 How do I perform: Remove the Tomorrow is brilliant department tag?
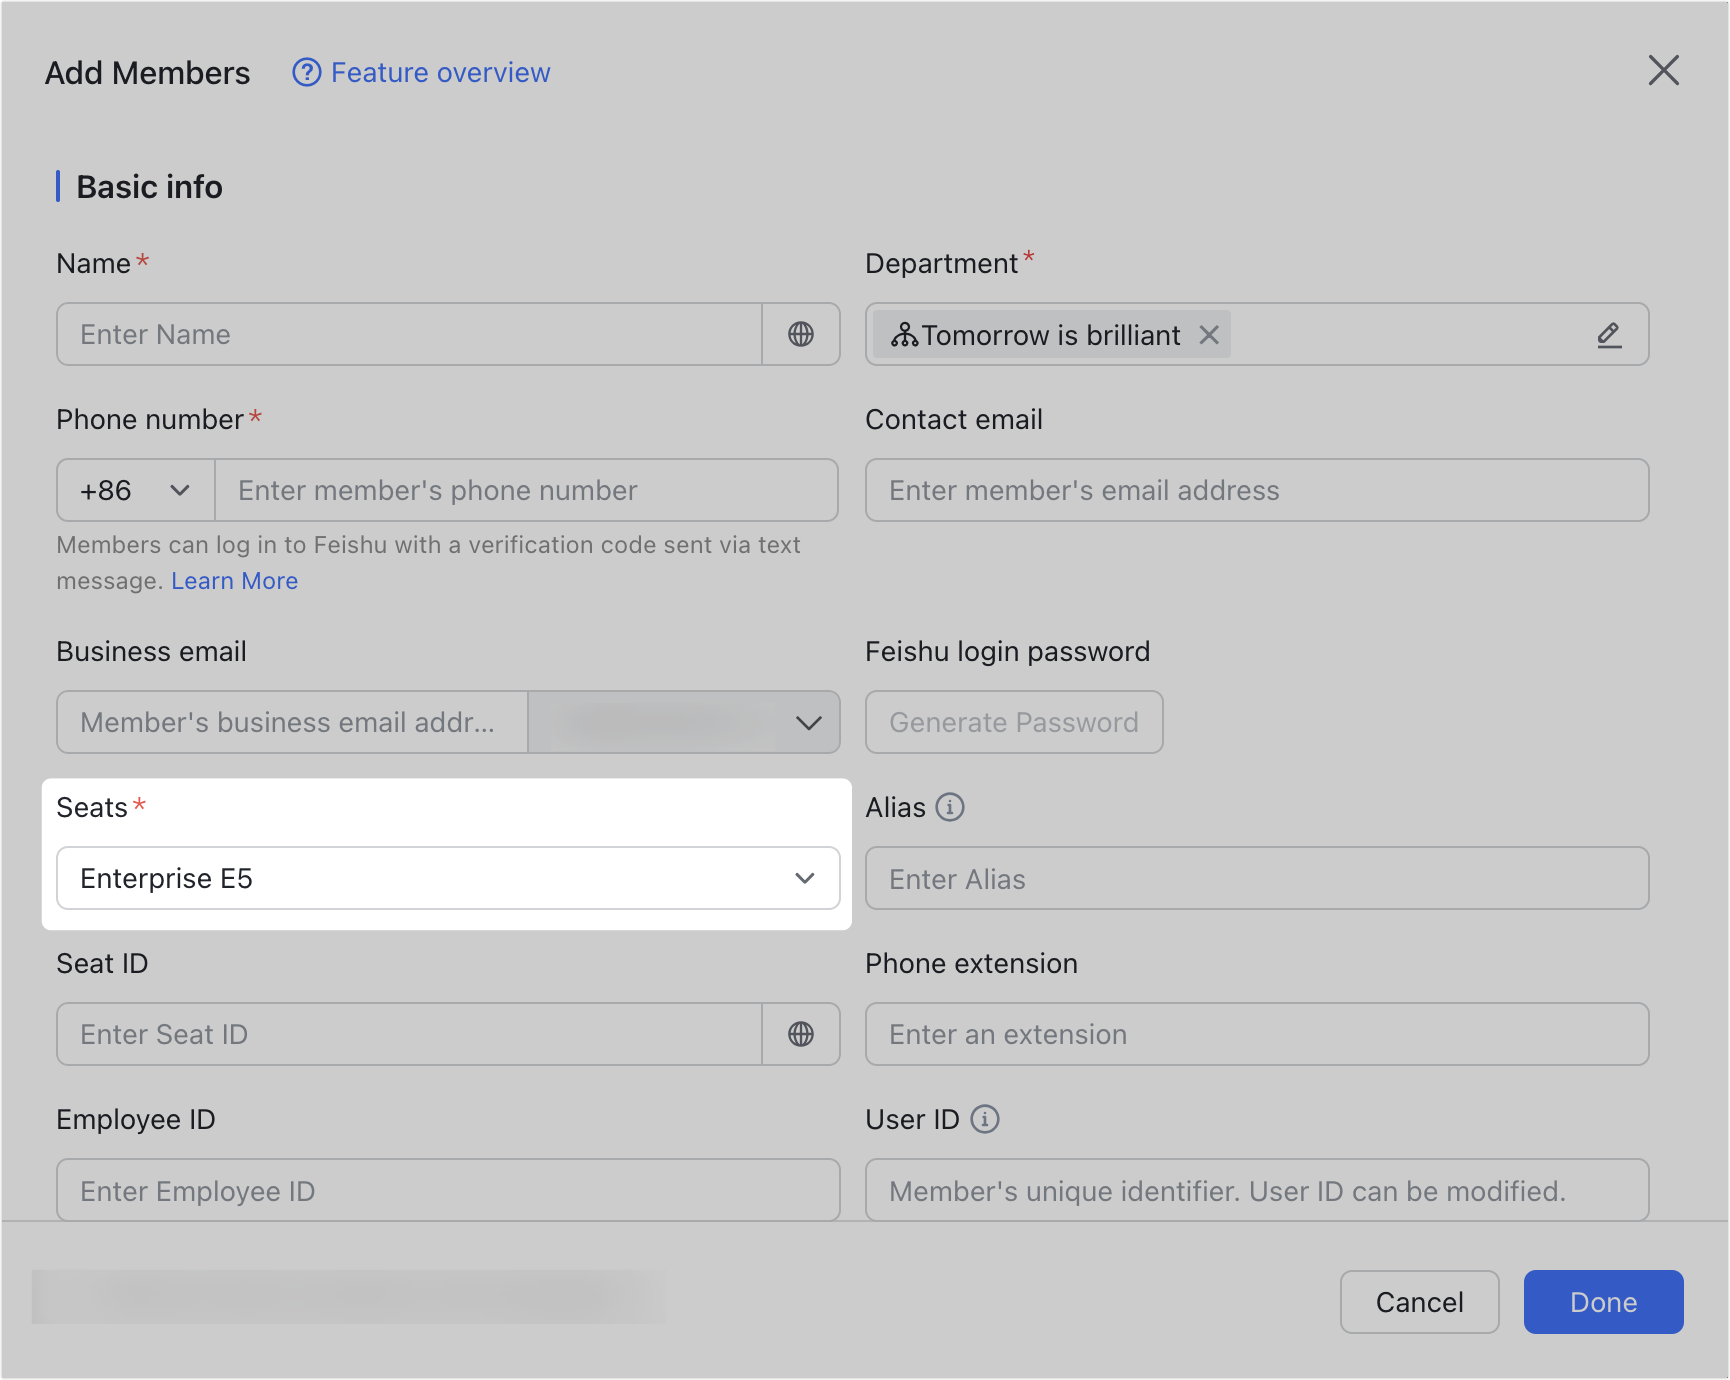tap(1209, 334)
